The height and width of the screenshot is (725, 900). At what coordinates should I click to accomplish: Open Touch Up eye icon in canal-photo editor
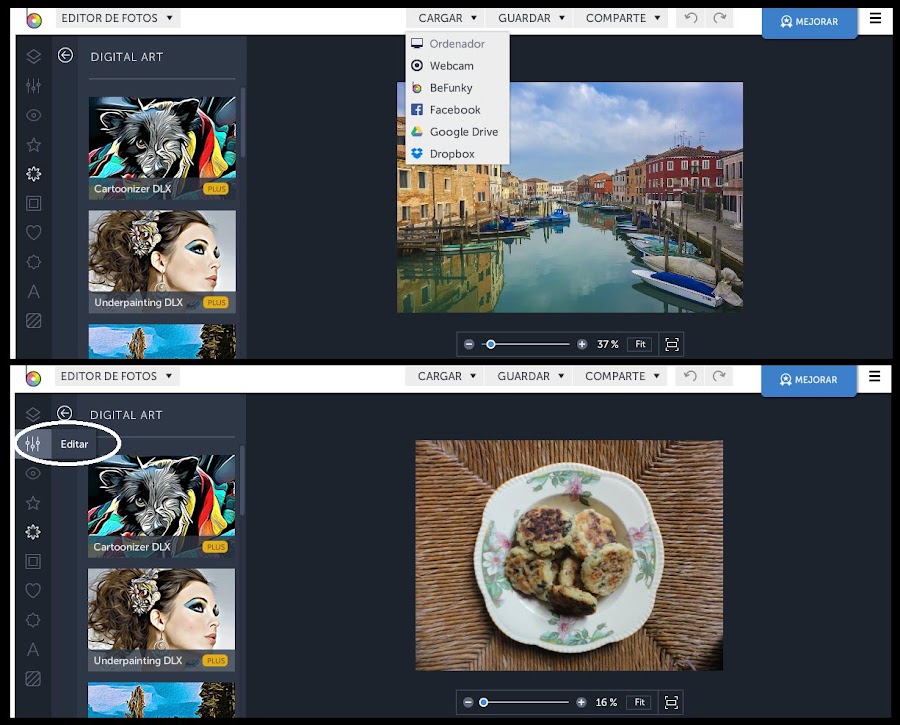pyautogui.click(x=33, y=115)
